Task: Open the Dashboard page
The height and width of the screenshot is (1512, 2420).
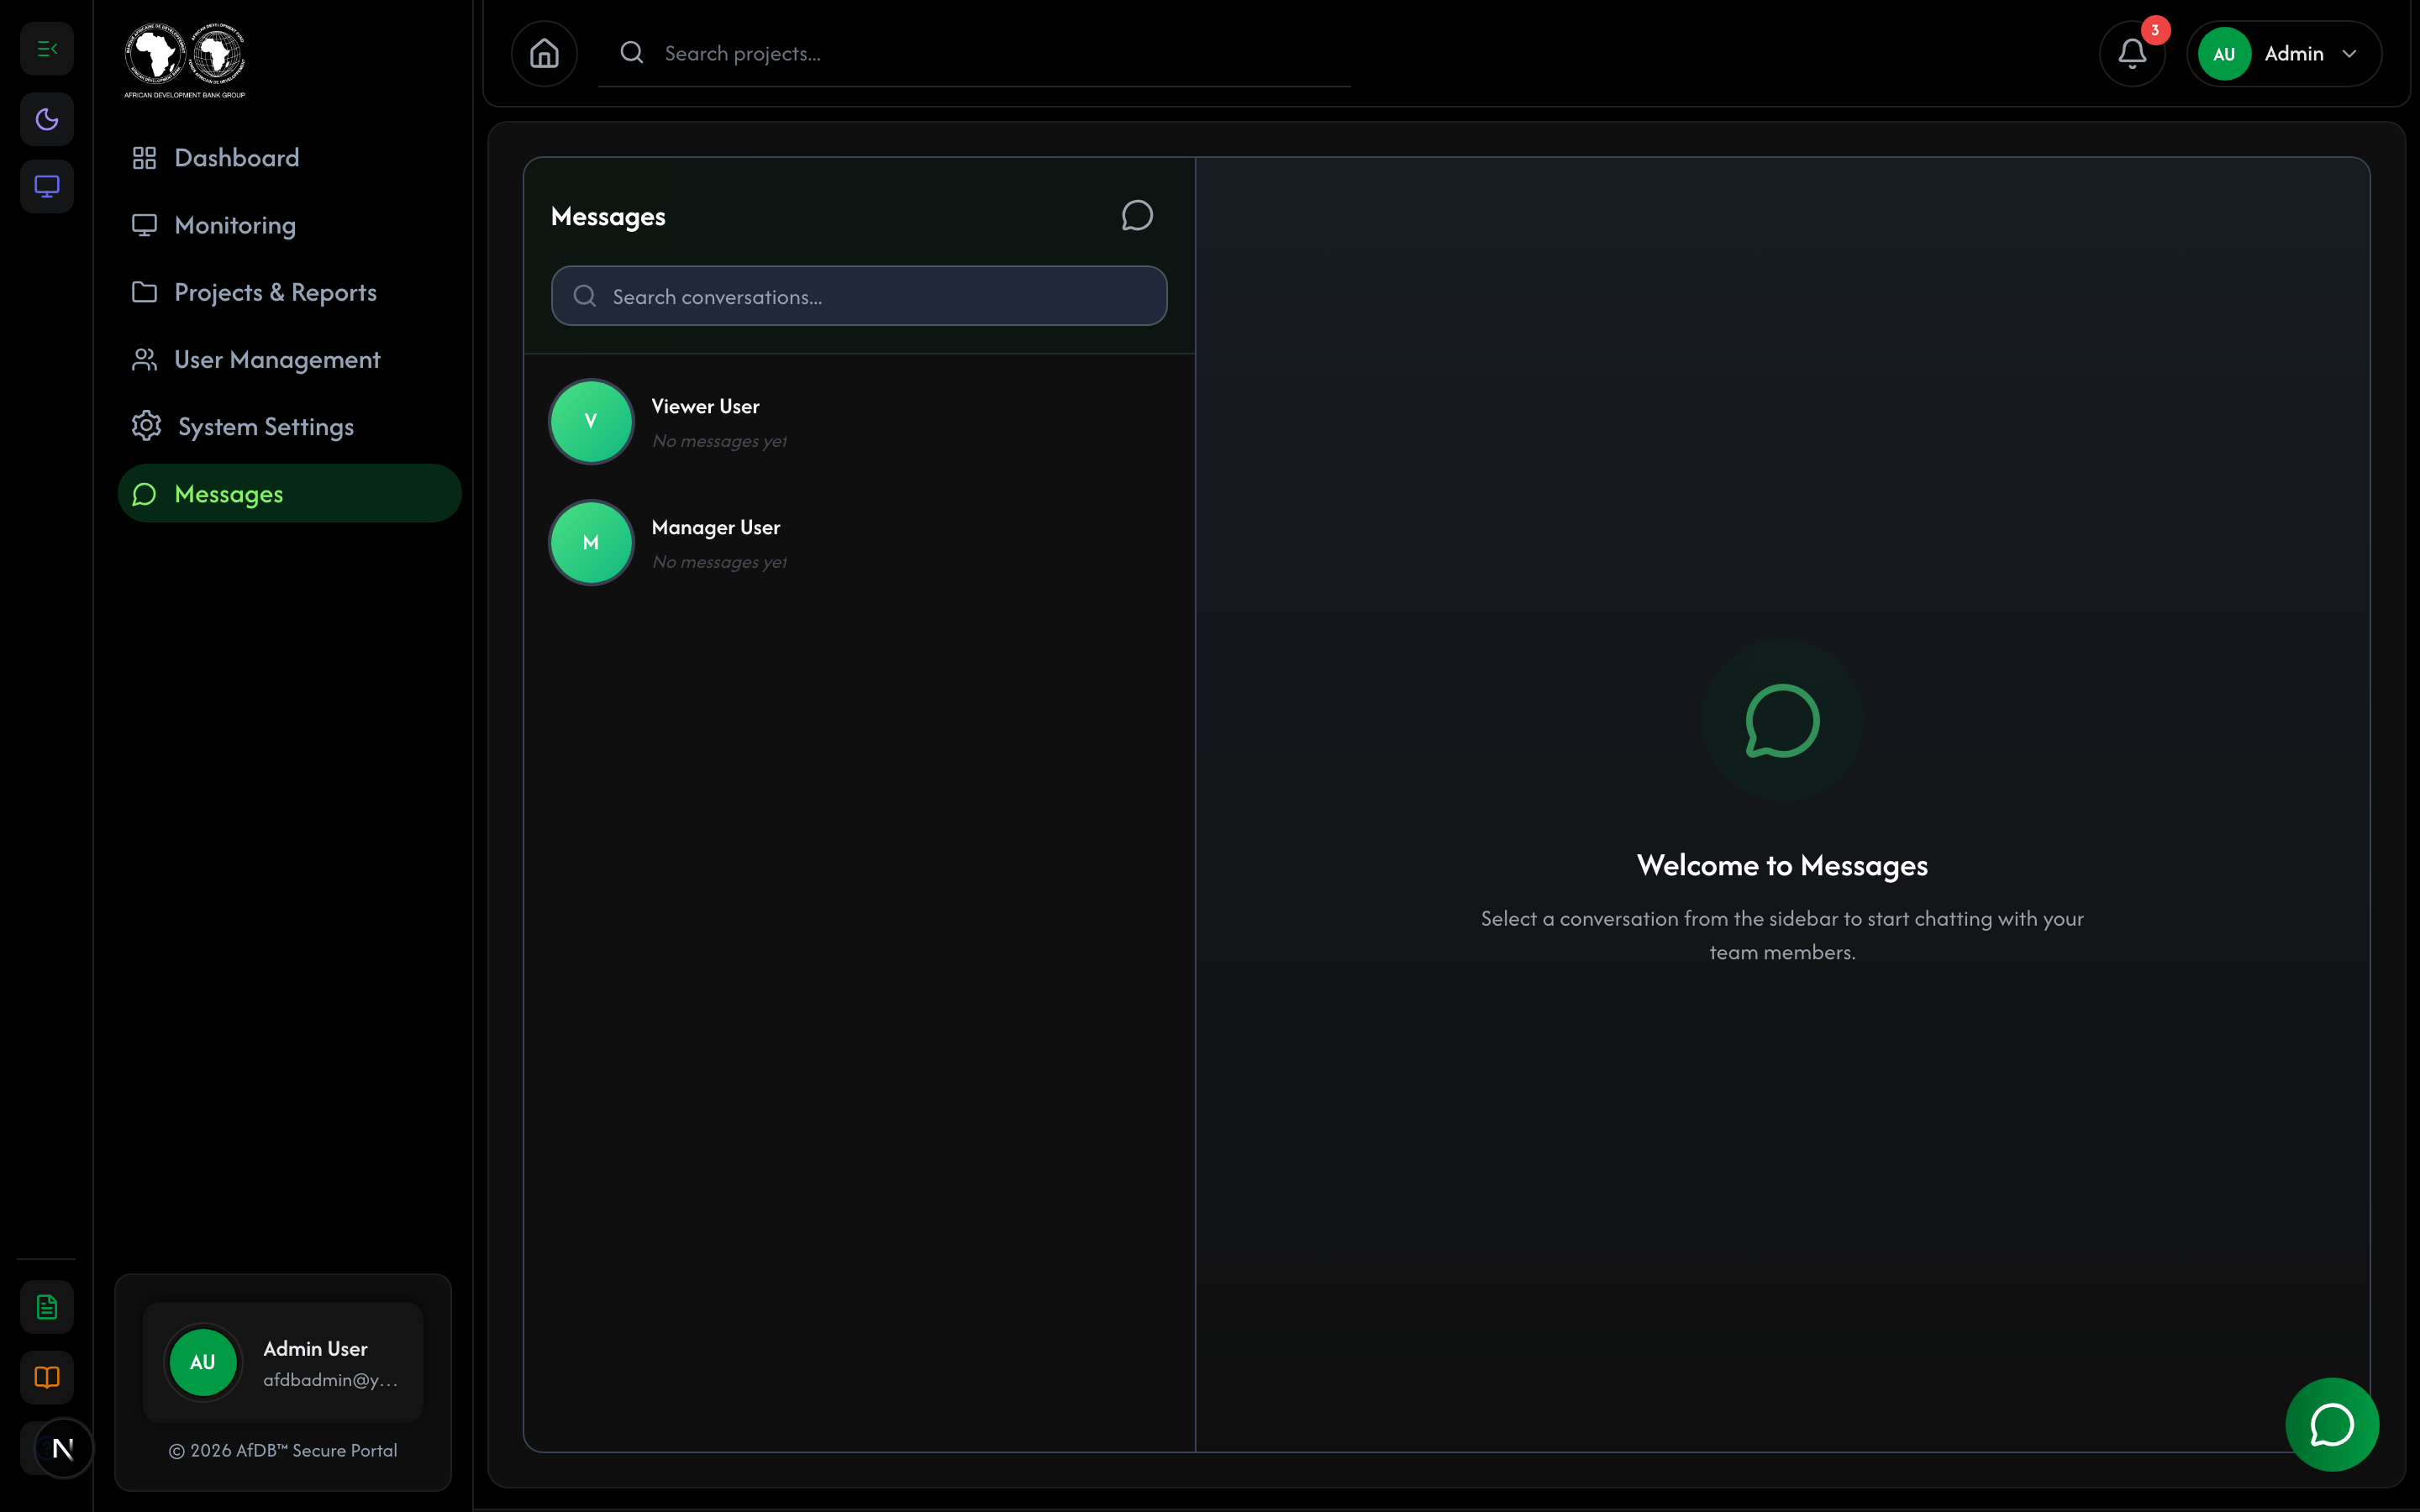Action: point(289,158)
